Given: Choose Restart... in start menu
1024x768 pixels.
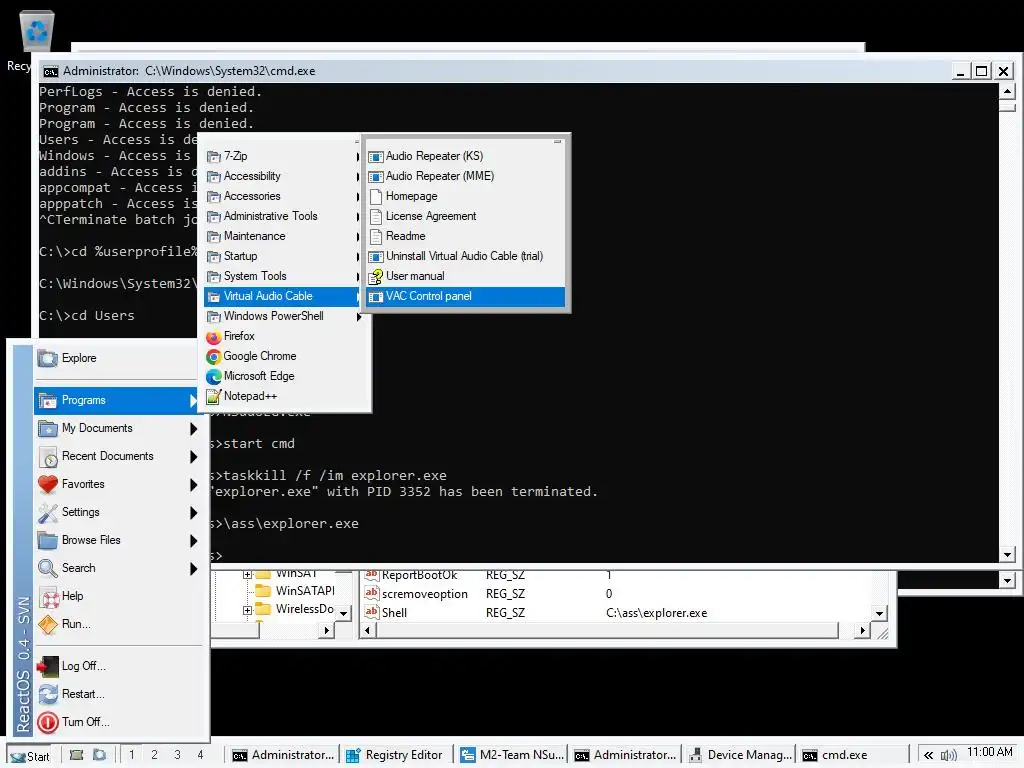Looking at the screenshot, I should pyautogui.click(x=118, y=694).
